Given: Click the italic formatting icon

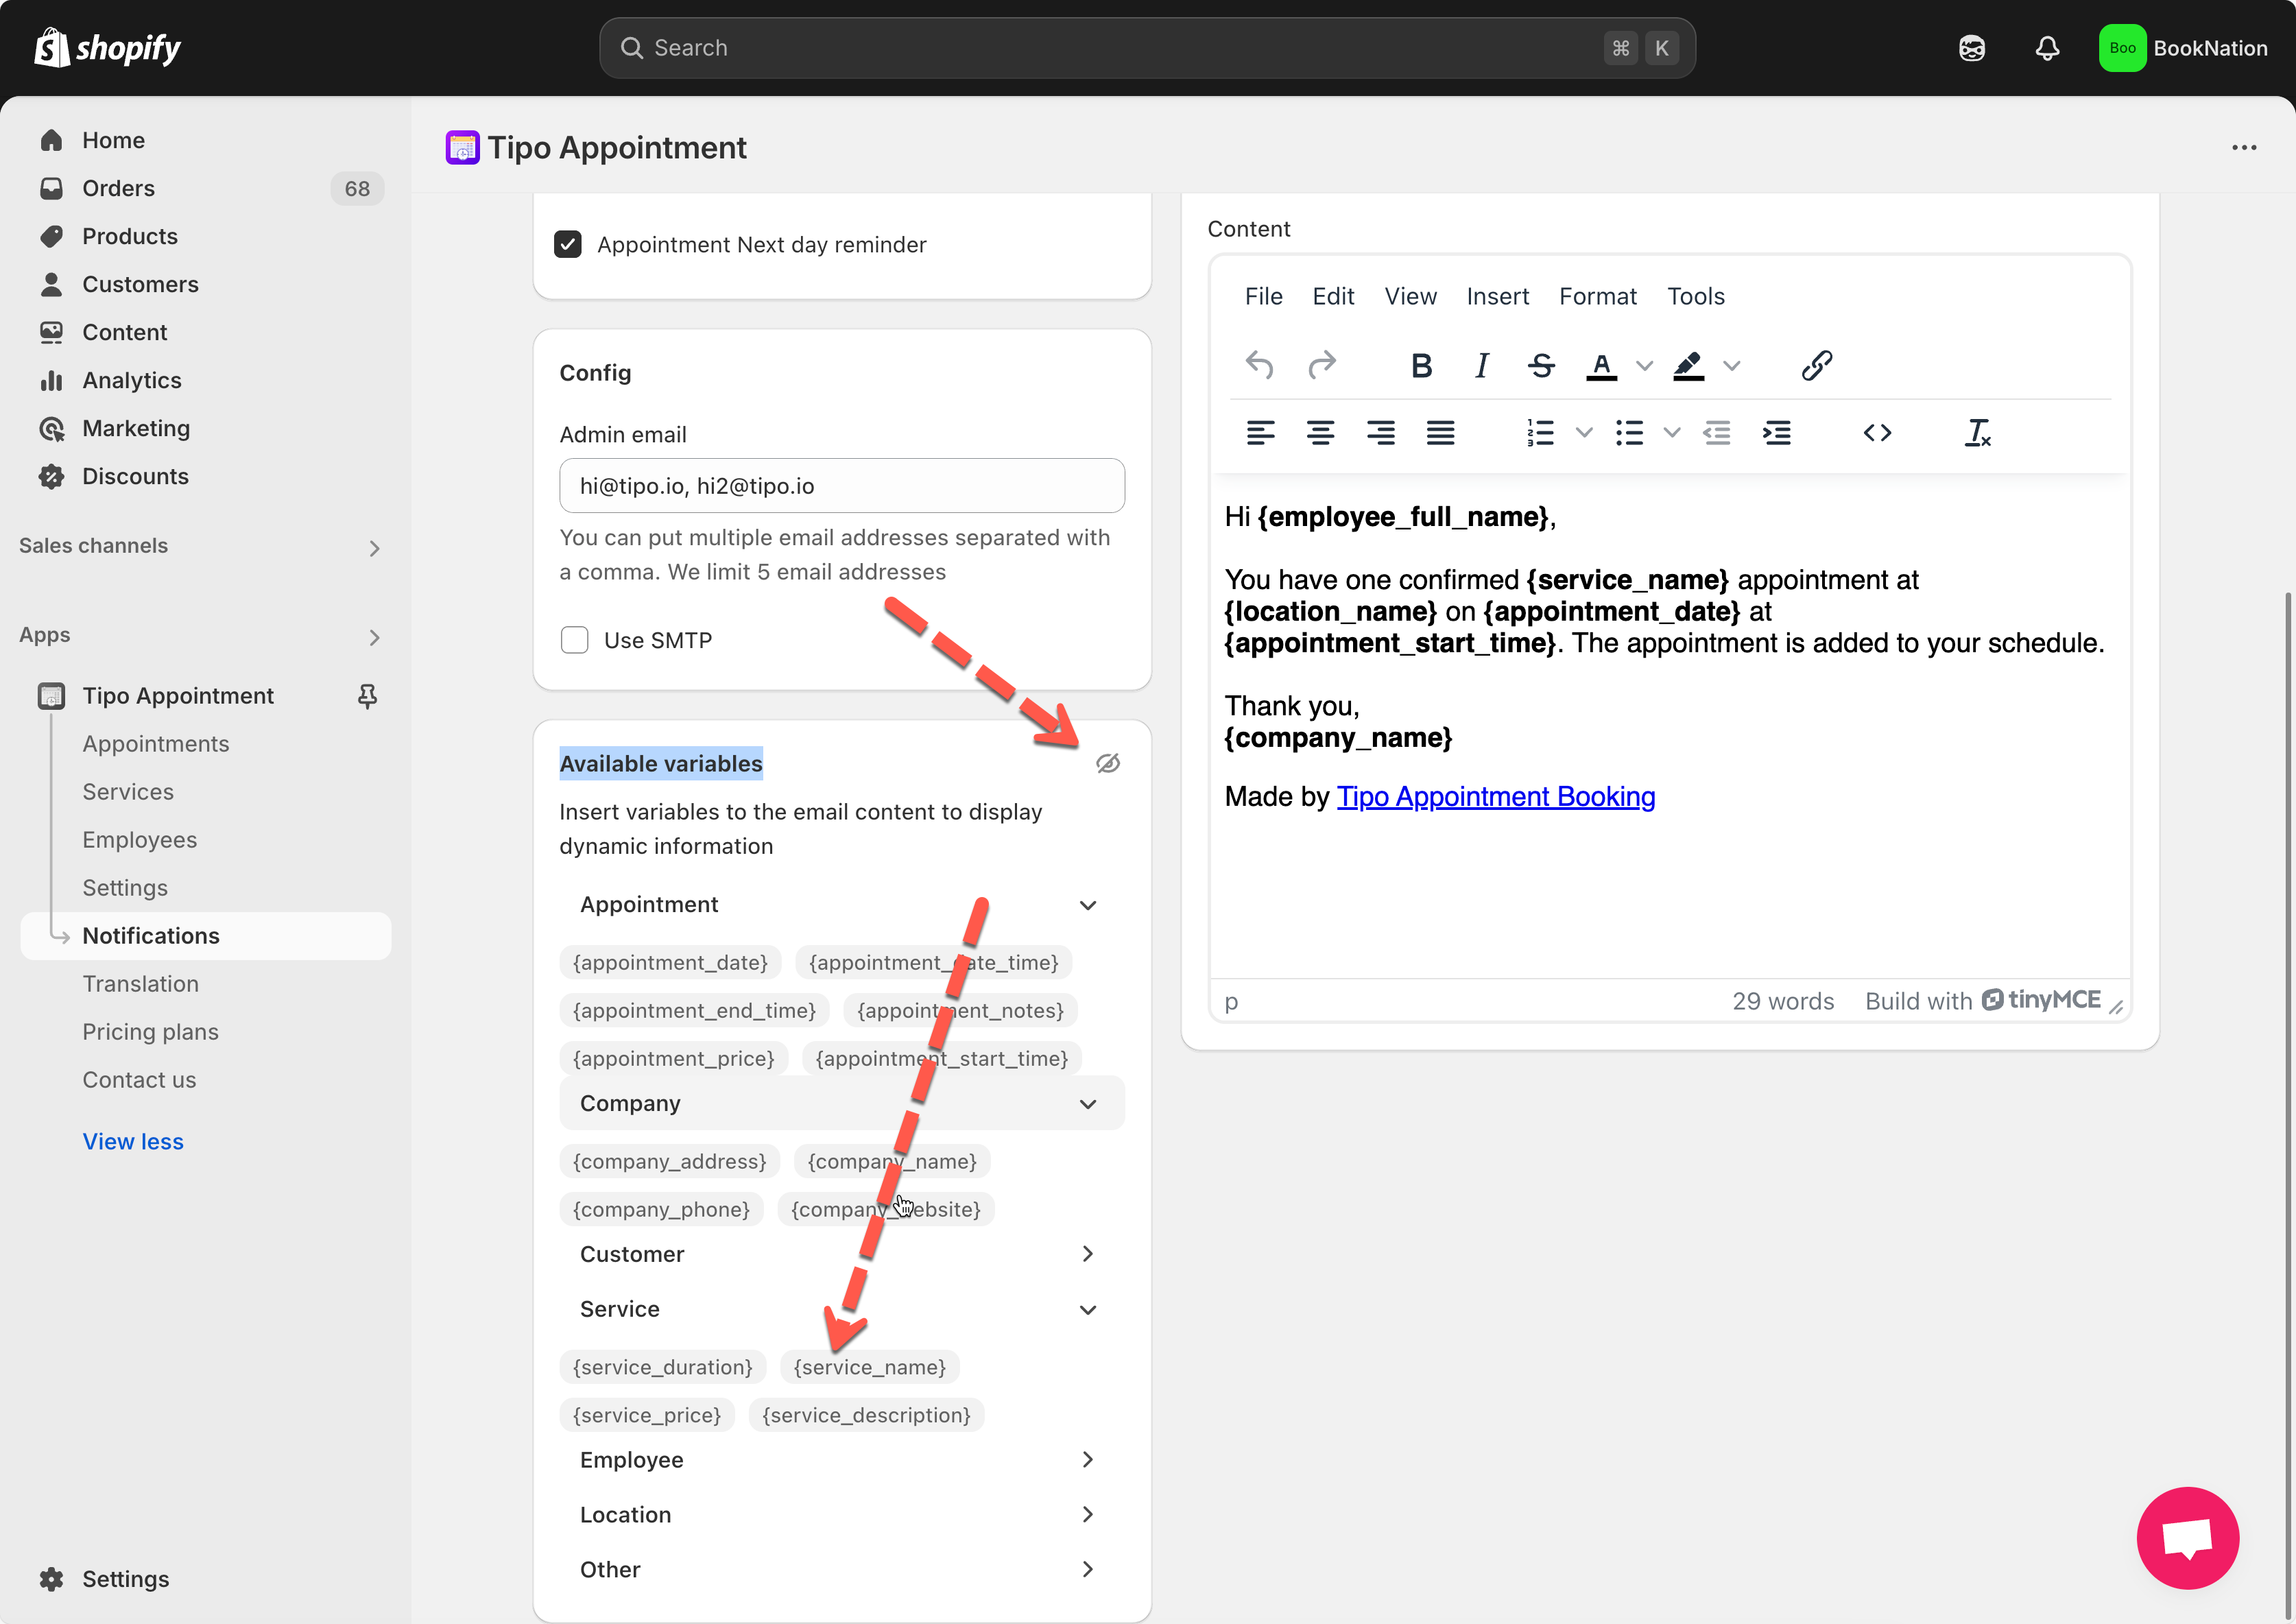Looking at the screenshot, I should click(1481, 366).
